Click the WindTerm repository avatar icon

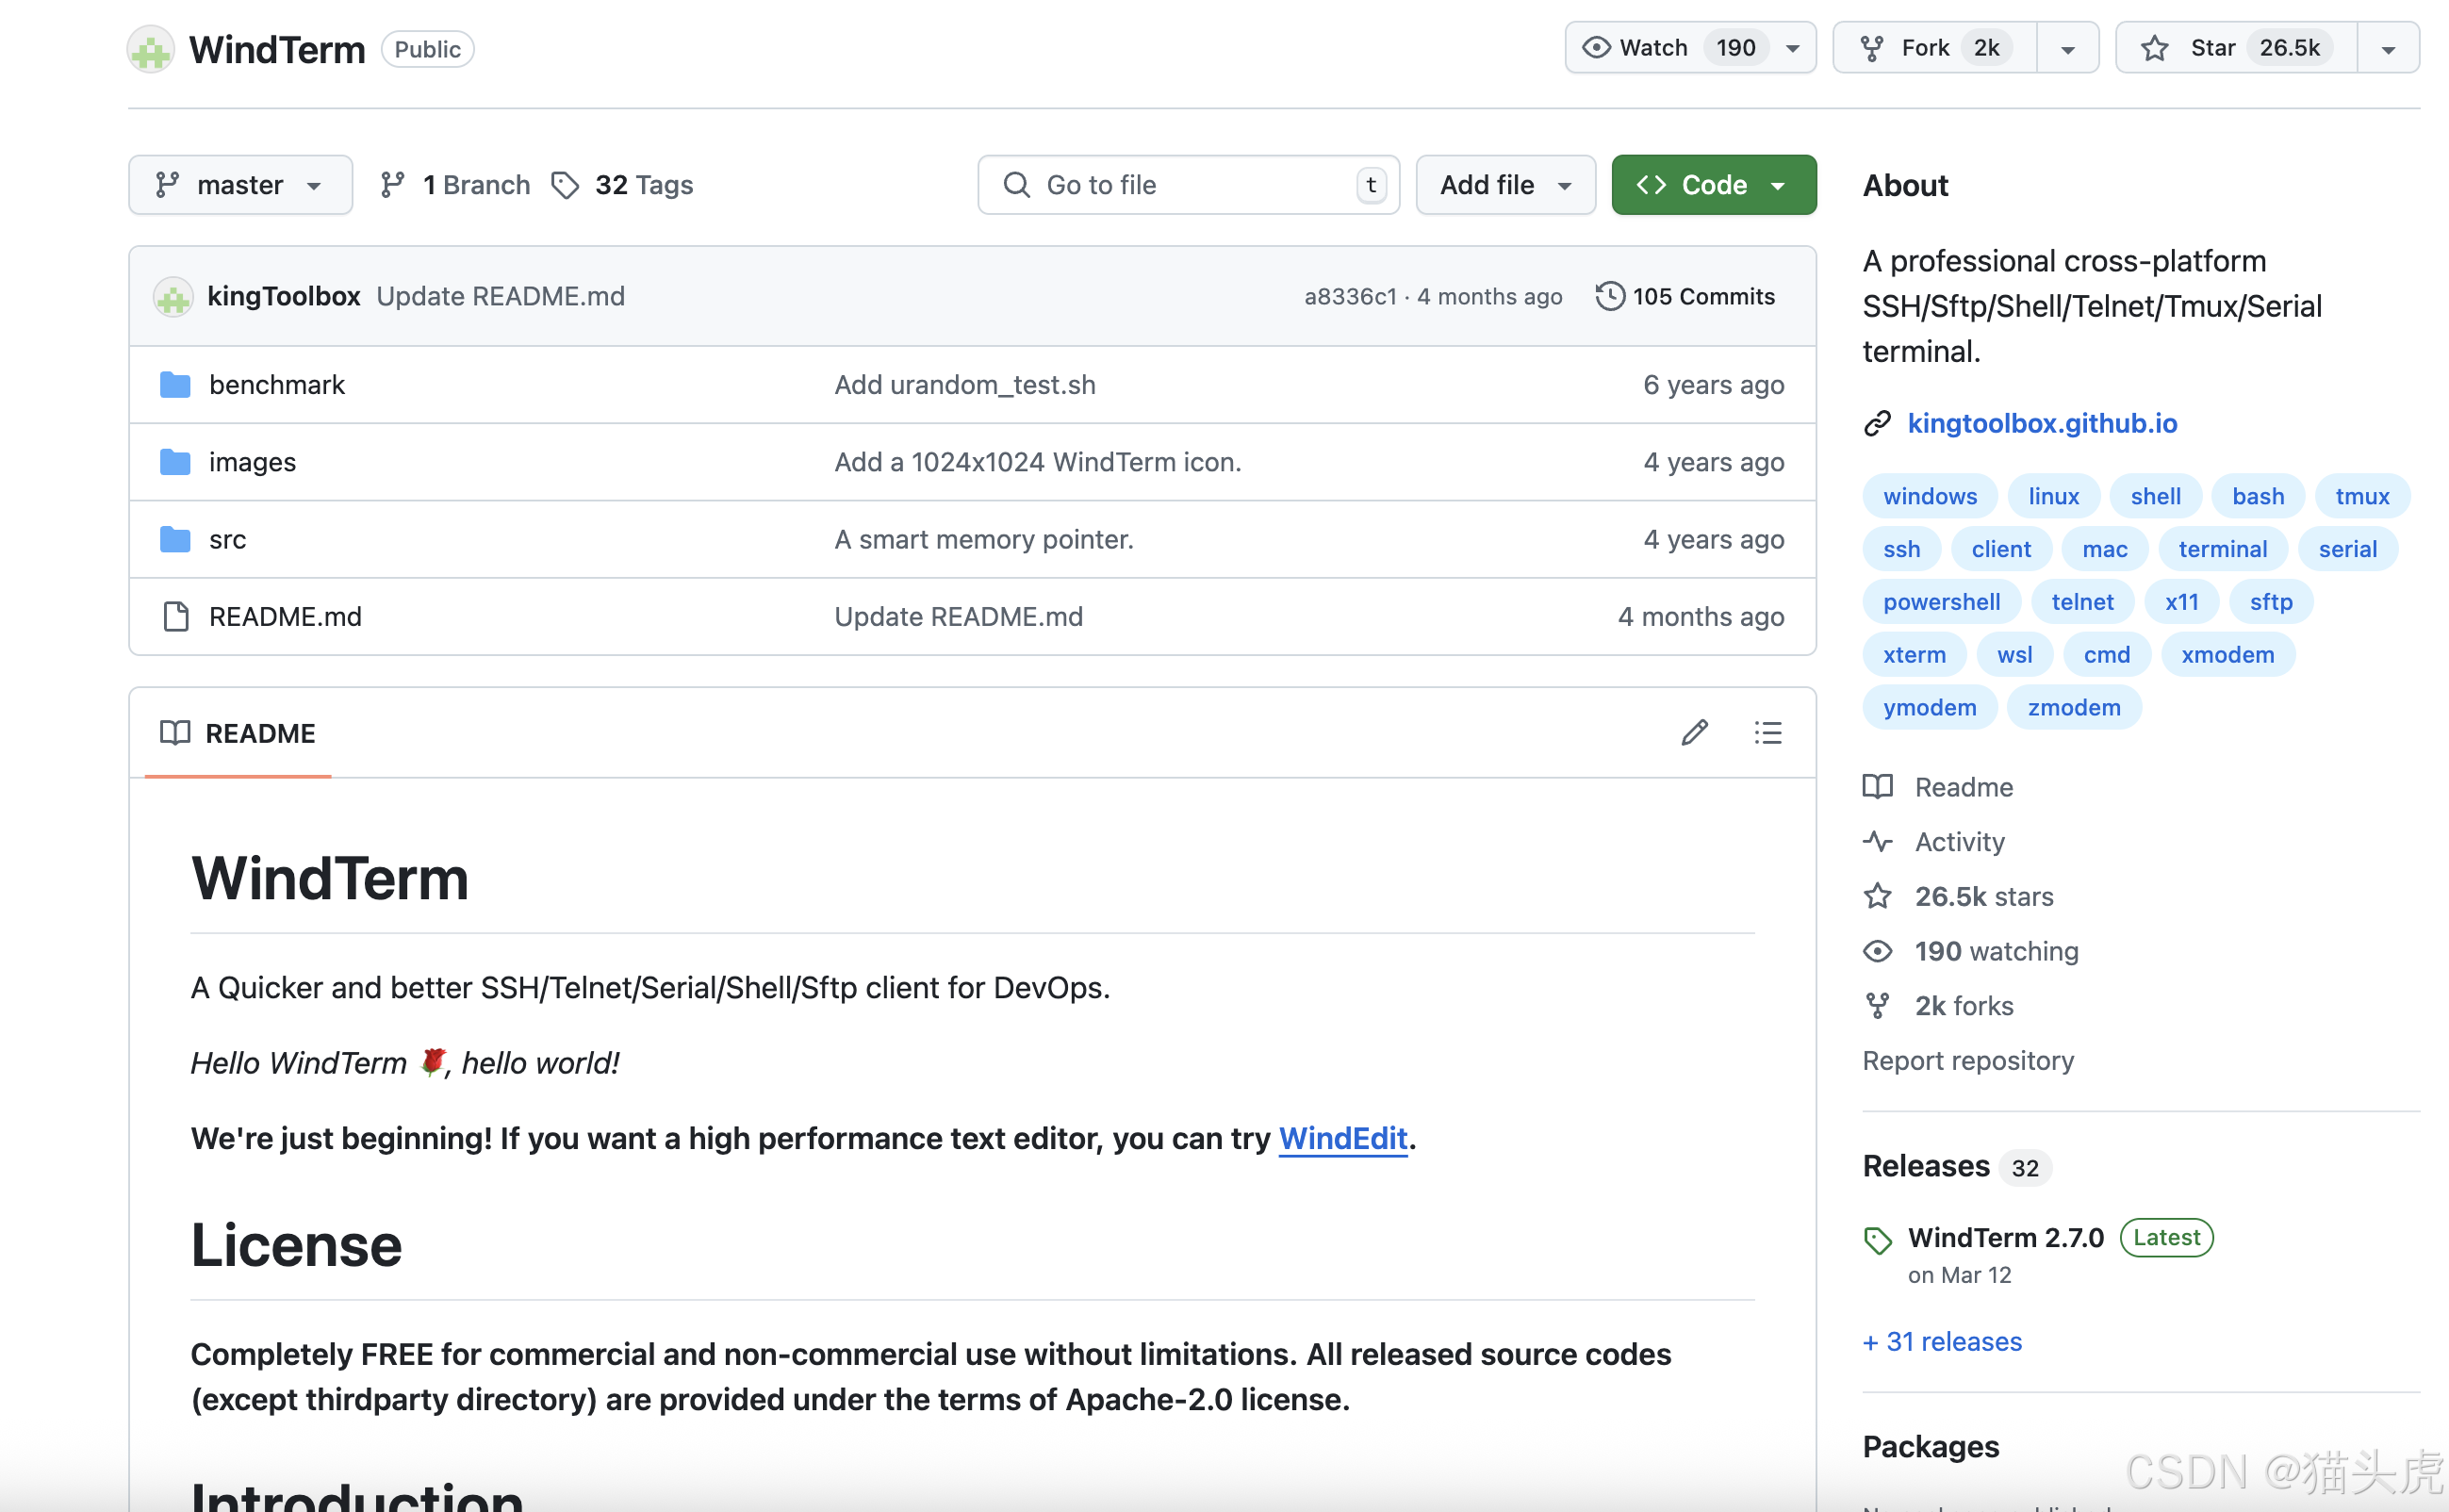pos(151,49)
